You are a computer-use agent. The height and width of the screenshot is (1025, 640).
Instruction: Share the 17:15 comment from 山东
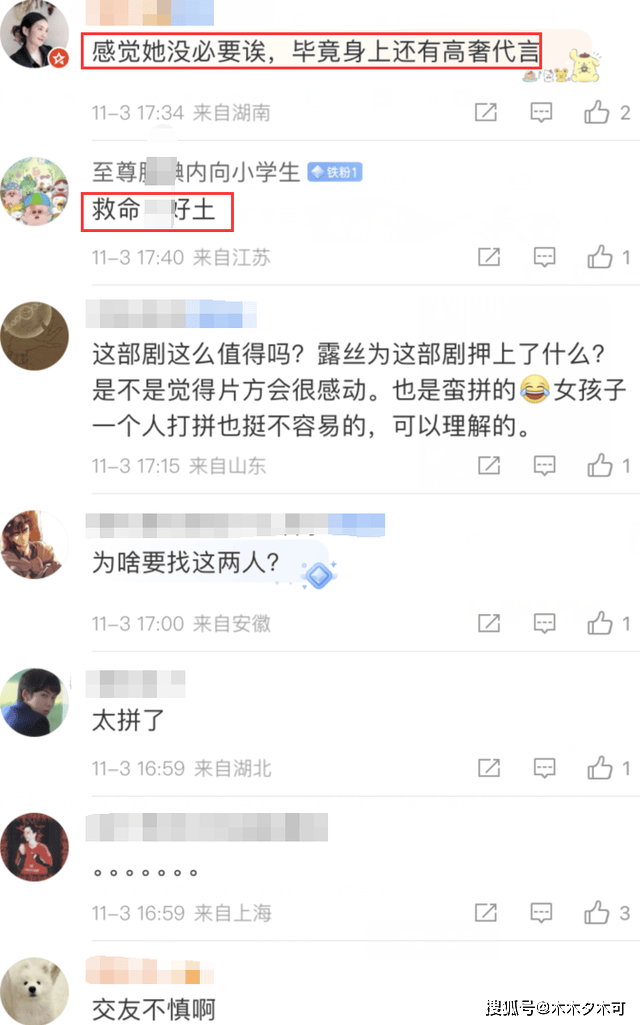point(489,465)
